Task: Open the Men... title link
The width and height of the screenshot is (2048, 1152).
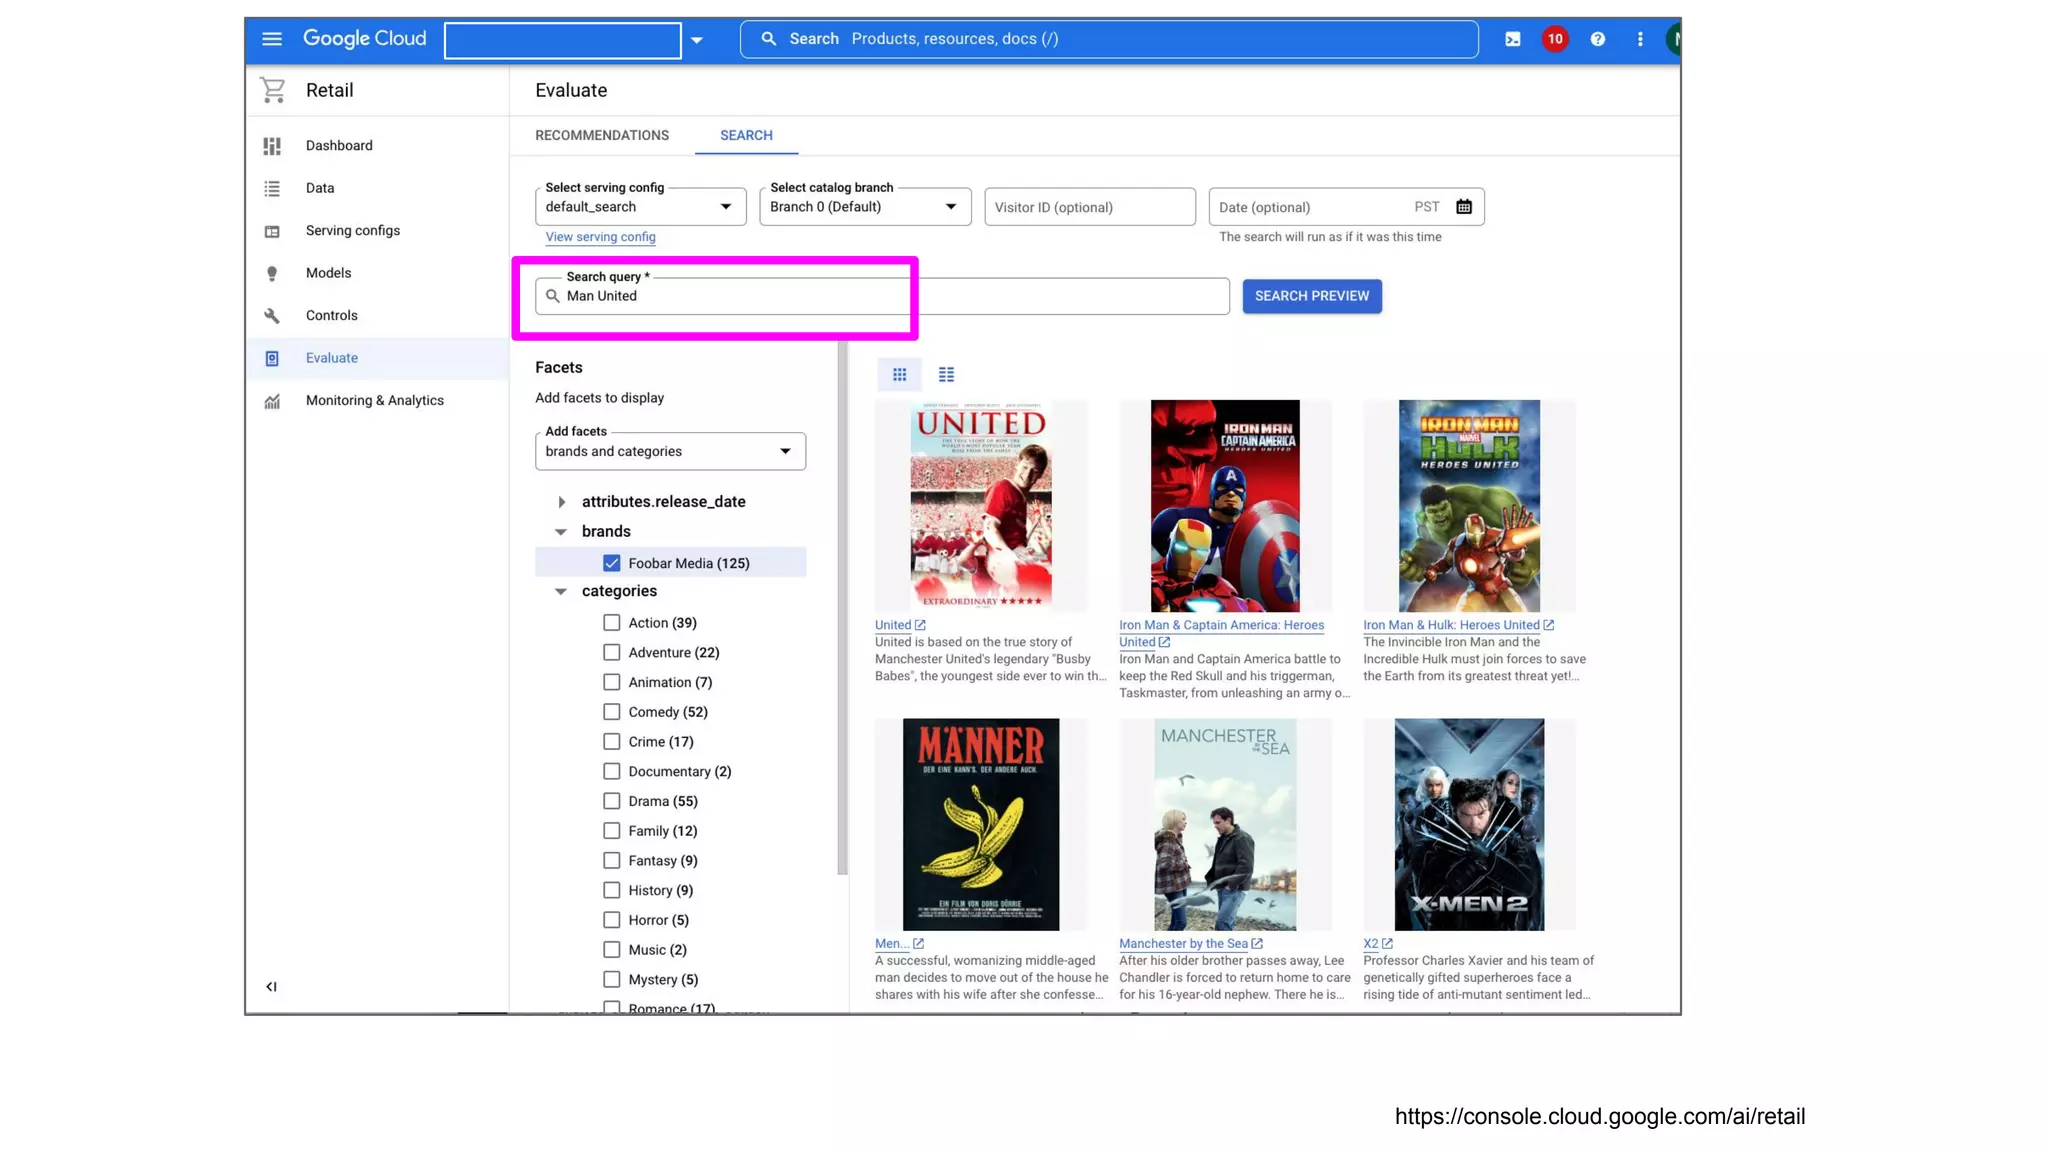Action: (892, 943)
